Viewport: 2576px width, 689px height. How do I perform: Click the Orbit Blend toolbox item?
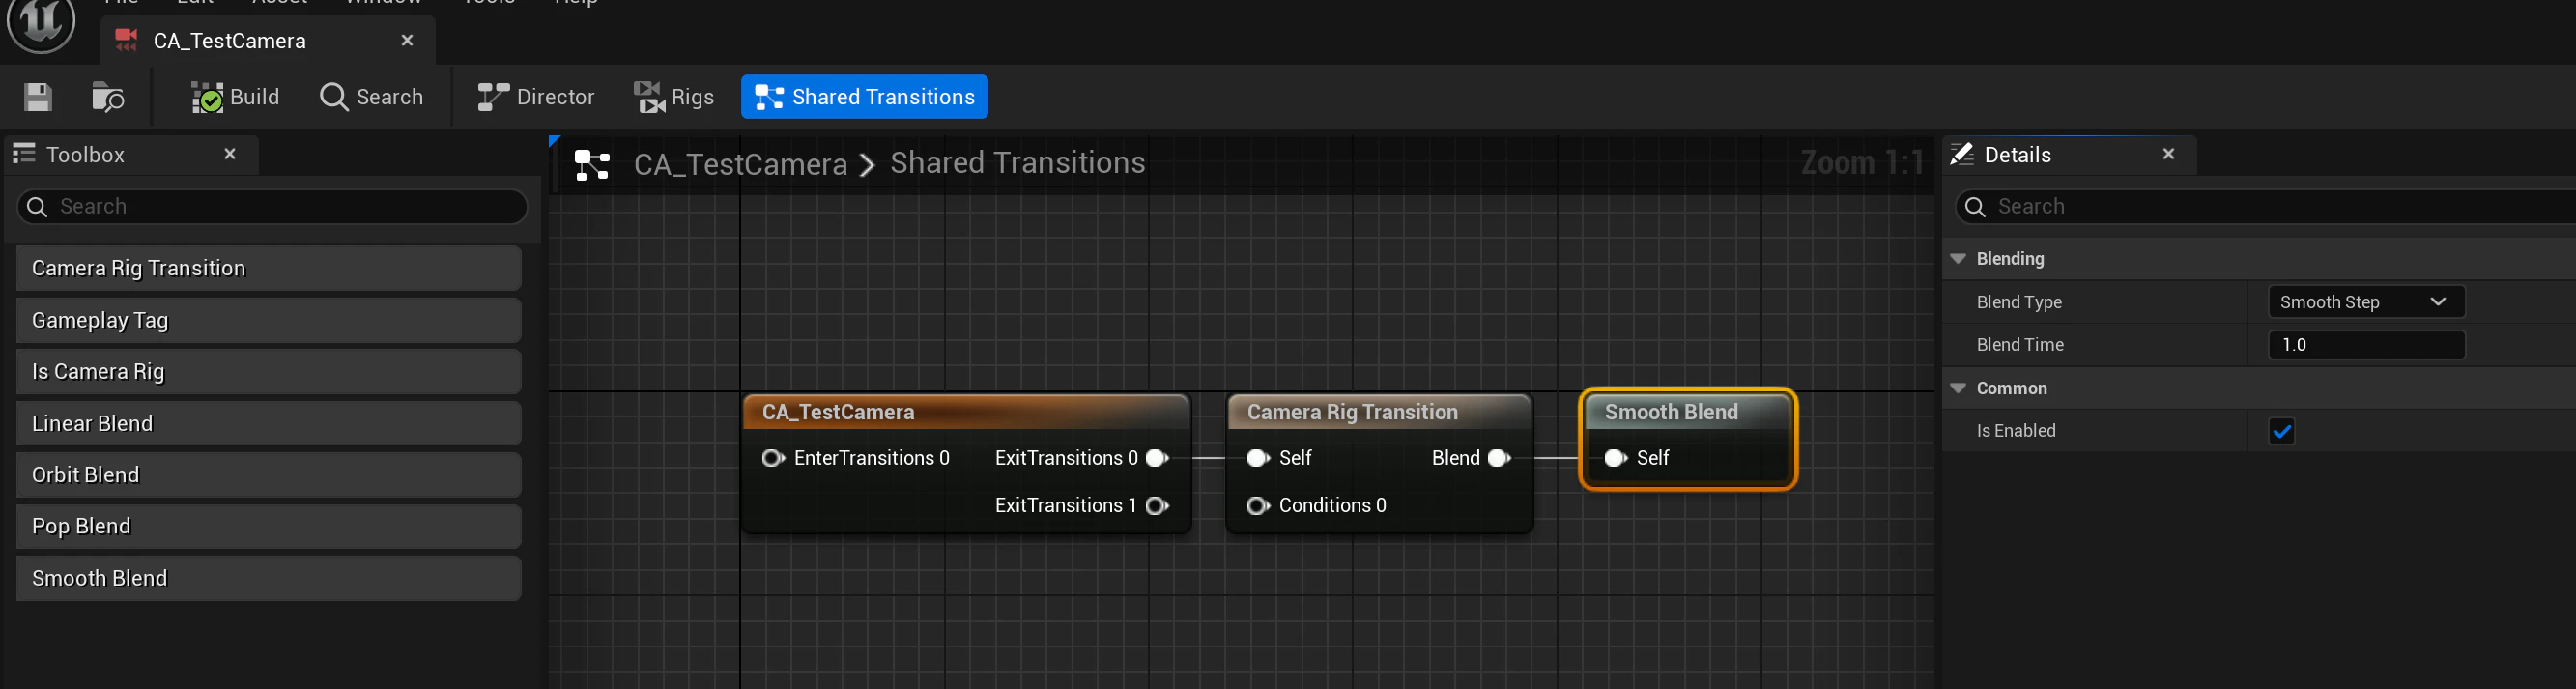(x=269, y=475)
